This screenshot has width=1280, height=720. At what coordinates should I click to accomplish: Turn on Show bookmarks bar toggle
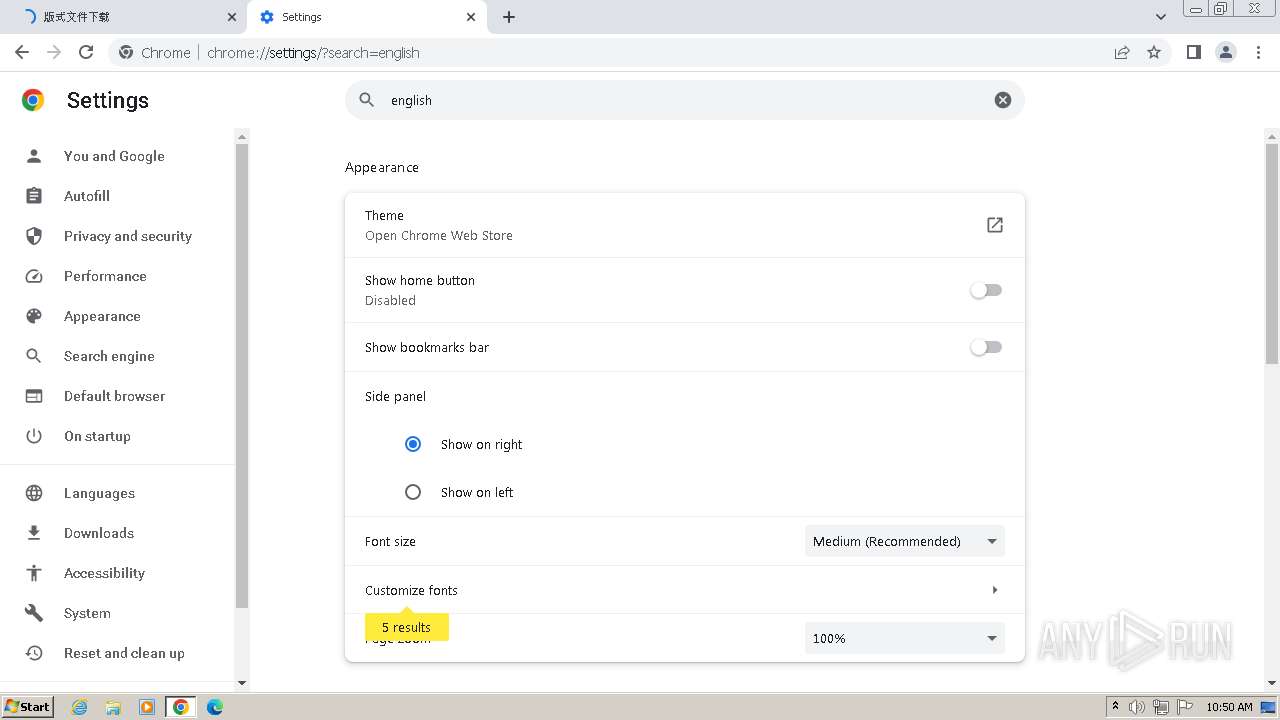click(x=986, y=347)
